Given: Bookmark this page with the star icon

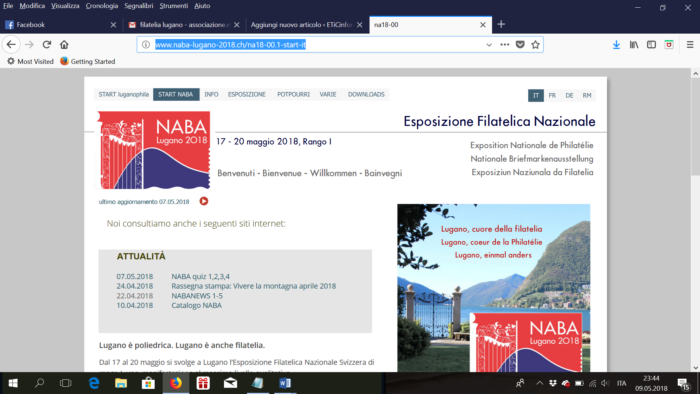Looking at the screenshot, I should tap(535, 45).
